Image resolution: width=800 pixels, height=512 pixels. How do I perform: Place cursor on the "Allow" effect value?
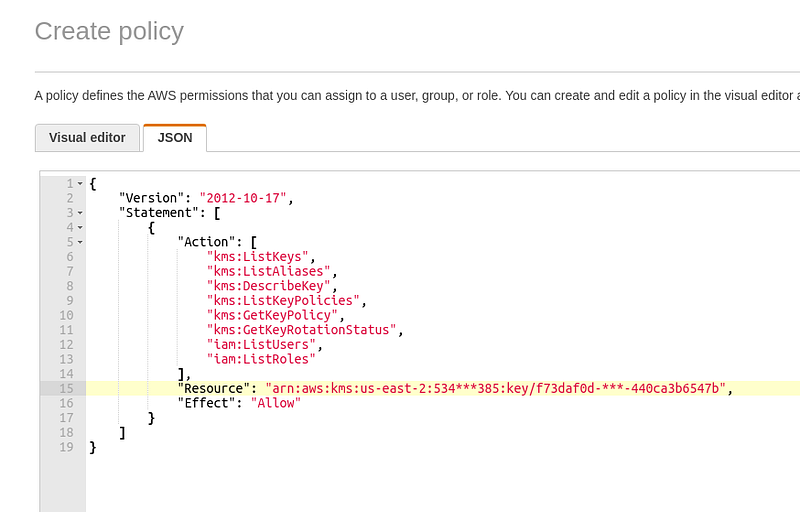click(x=276, y=403)
